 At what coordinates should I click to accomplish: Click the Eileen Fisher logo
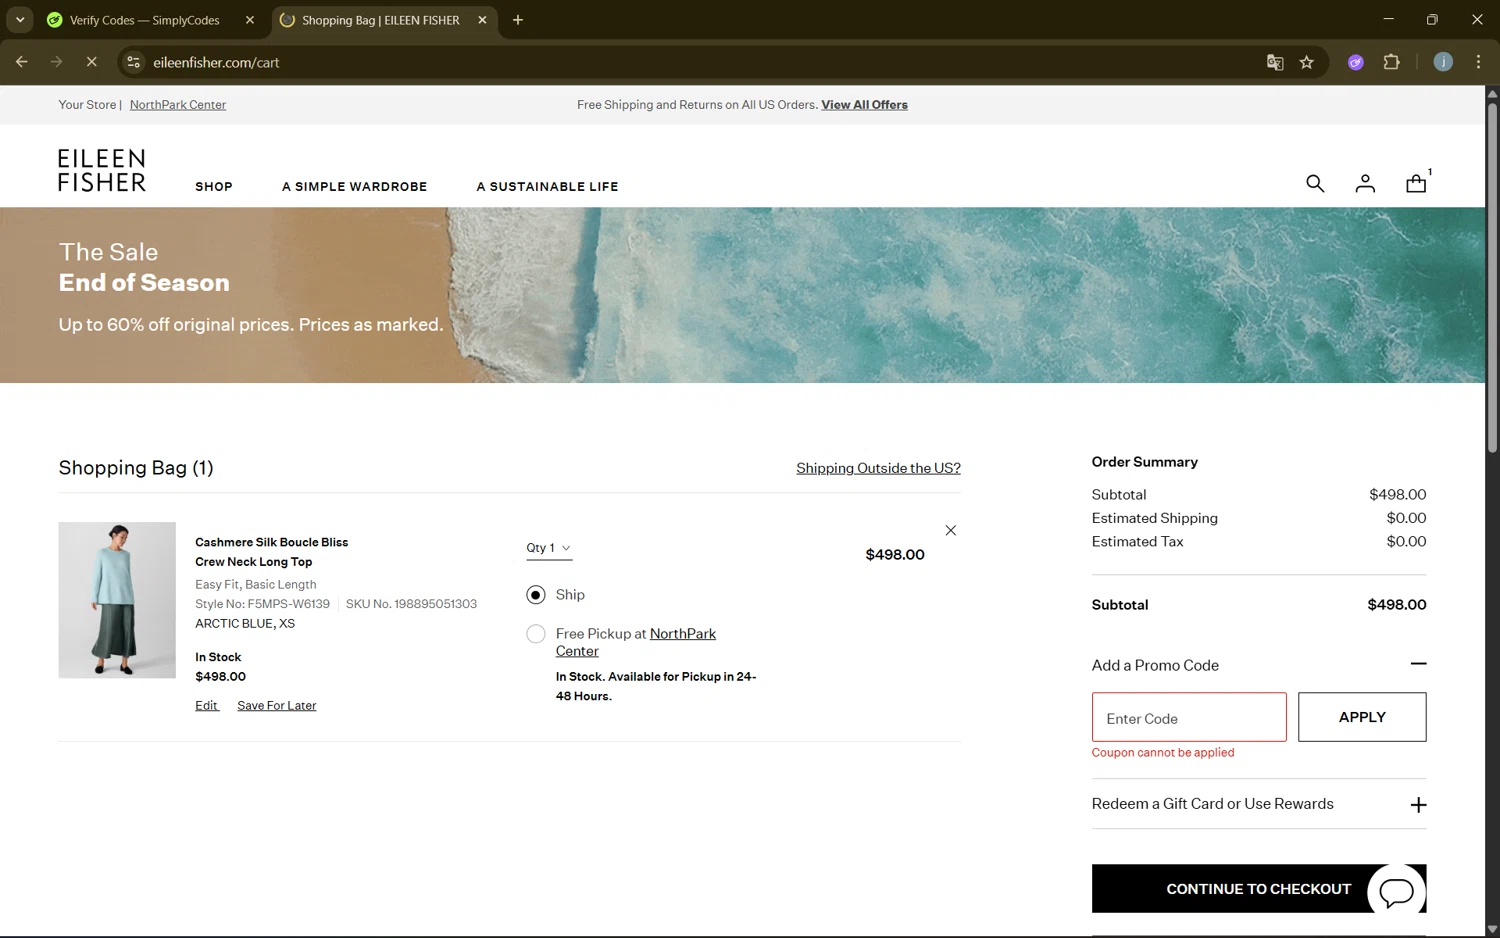click(x=102, y=170)
